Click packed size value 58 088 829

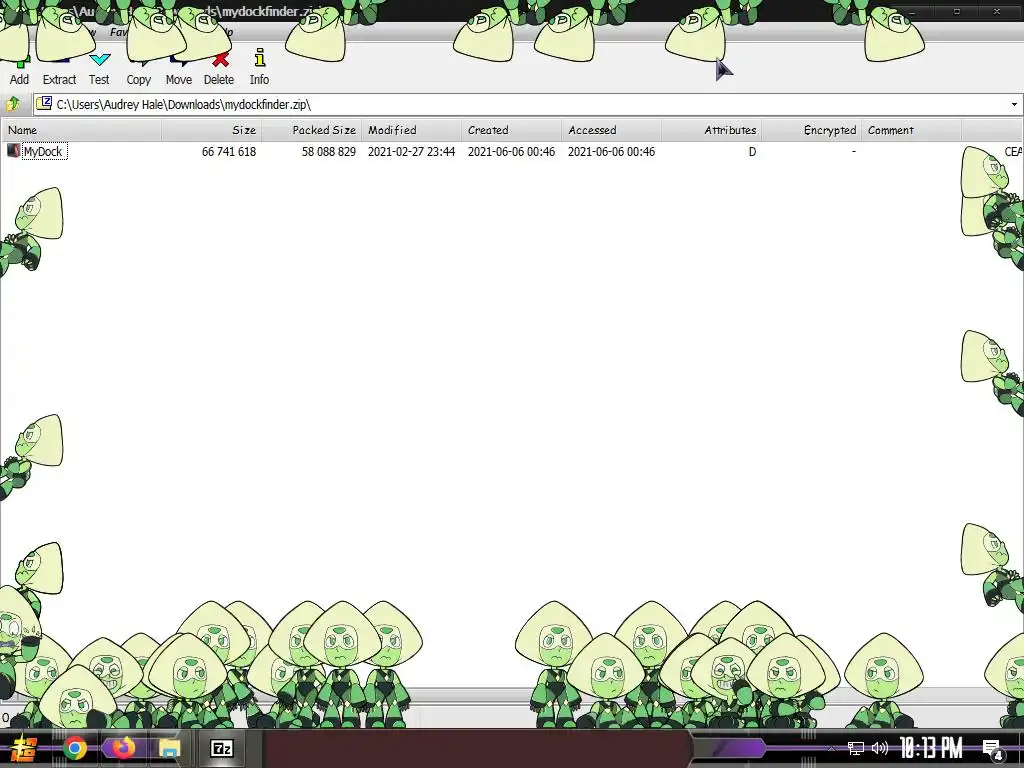328,152
